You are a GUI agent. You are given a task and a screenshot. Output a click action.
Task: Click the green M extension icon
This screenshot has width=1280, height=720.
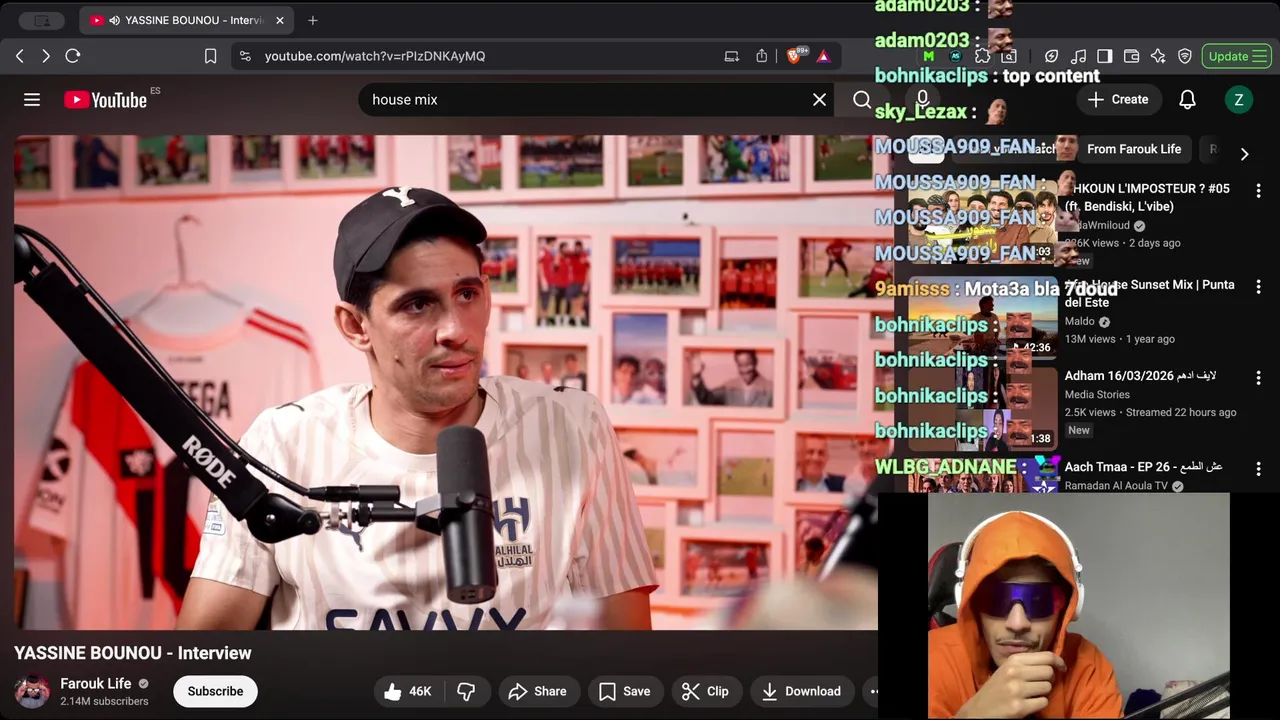click(x=929, y=56)
